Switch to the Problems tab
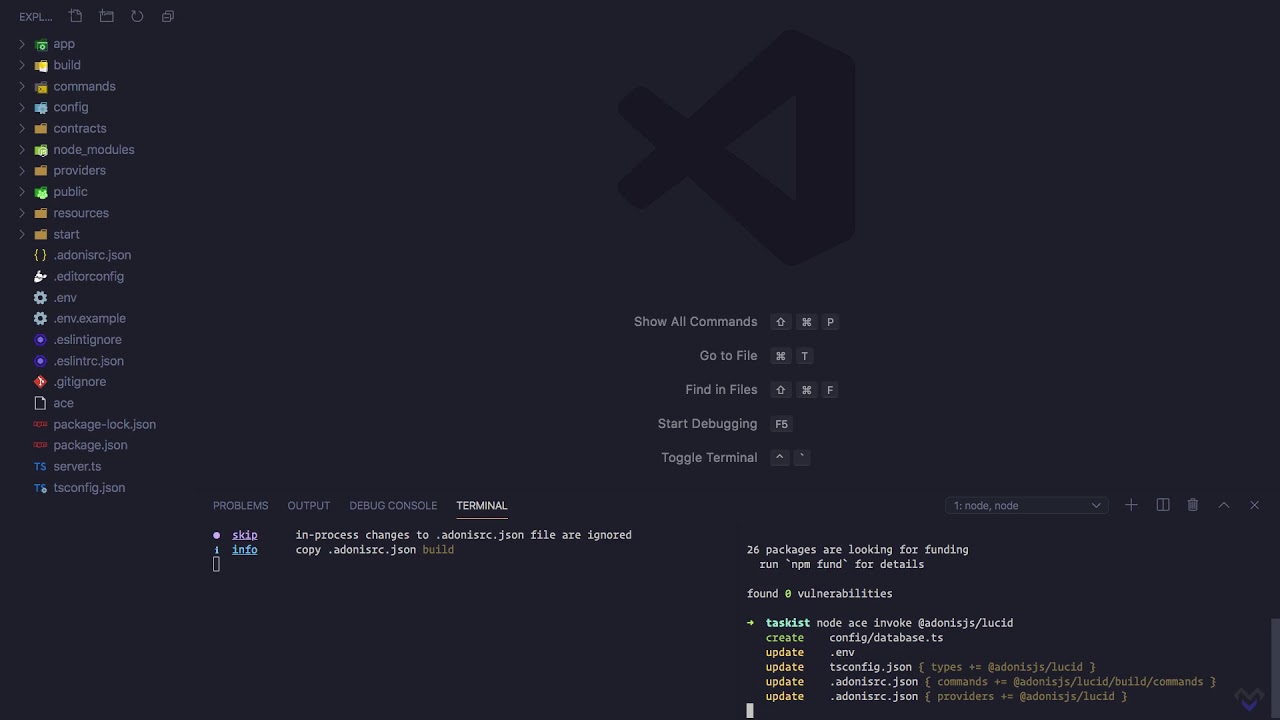Image resolution: width=1280 pixels, height=720 pixels. tap(240, 505)
